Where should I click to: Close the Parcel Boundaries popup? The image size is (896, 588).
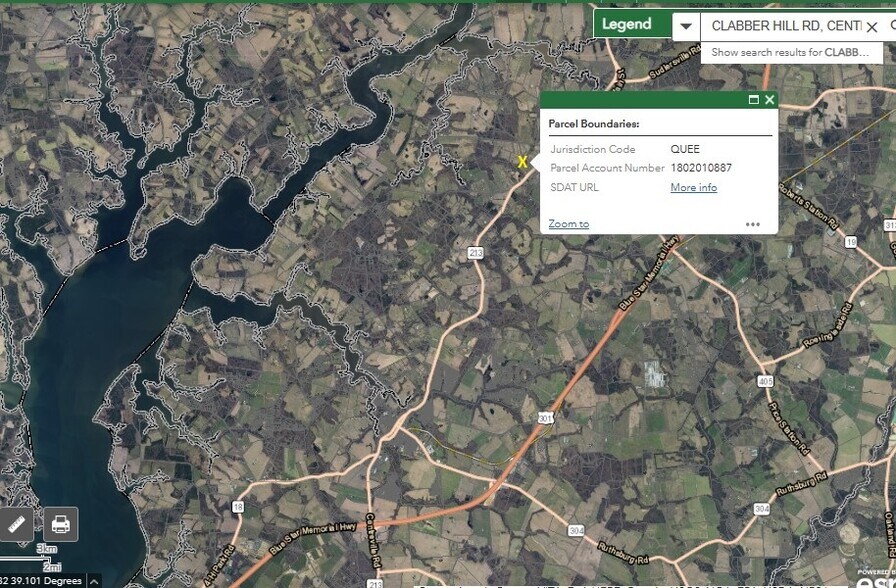tap(770, 100)
